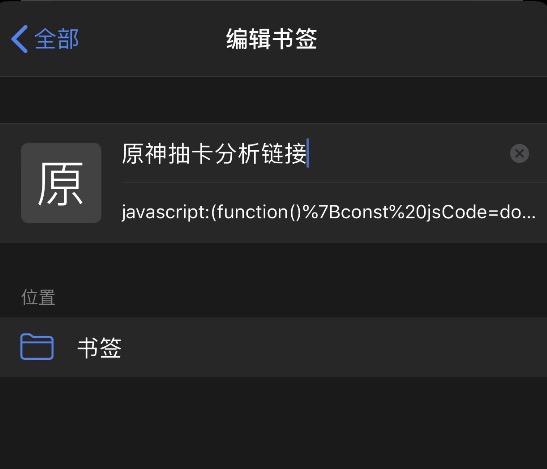The image size is (547, 469).
Task: Select the blue folder icon under 位置
Action: pos(37,347)
